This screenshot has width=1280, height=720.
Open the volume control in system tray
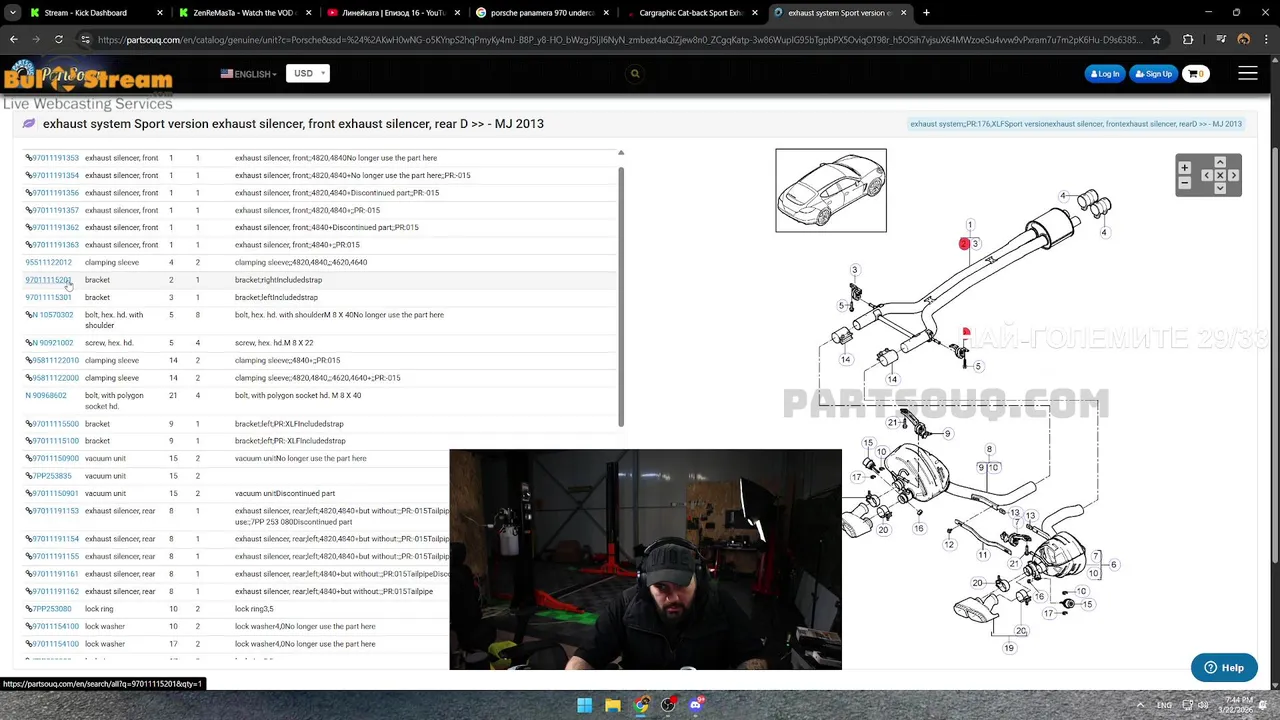pos(1204,705)
